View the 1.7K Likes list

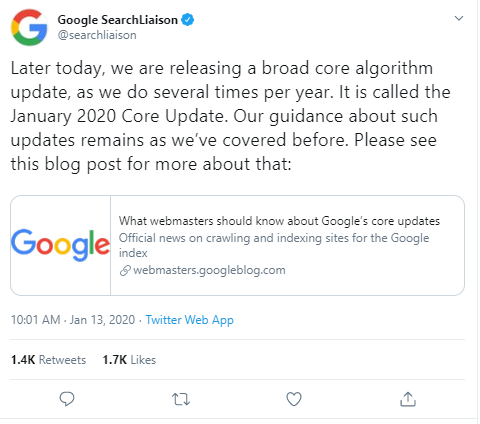coord(129,360)
